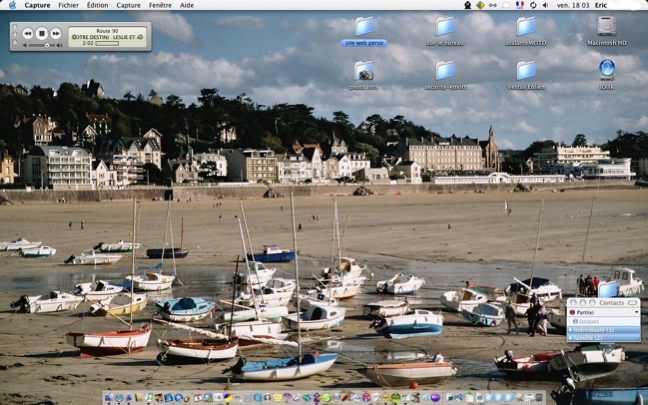Image resolution: width=648 pixels, height=405 pixels.
Task: Skip to previous track in iTunes mini player
Action: point(28,33)
